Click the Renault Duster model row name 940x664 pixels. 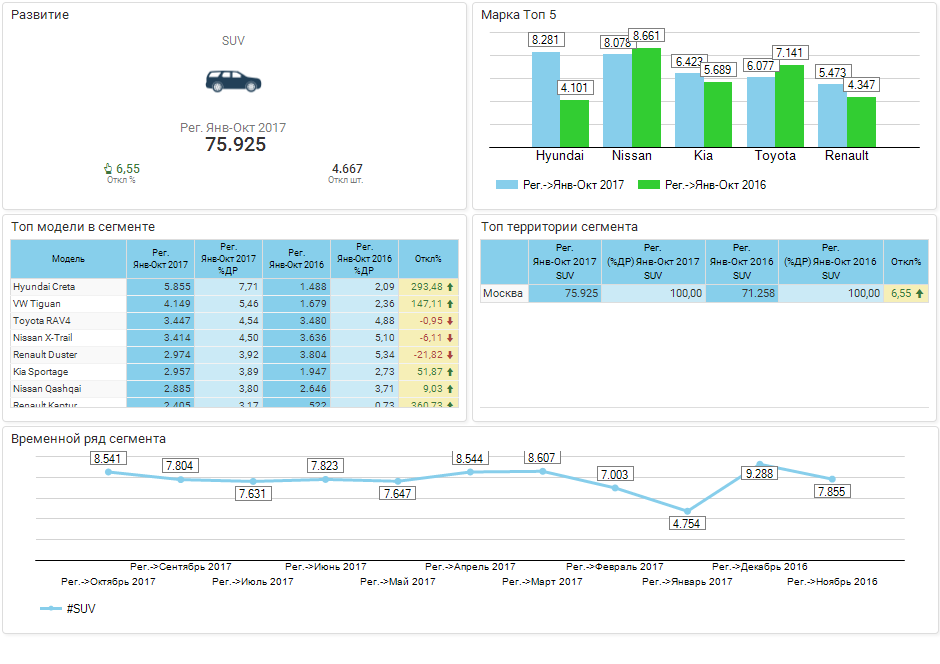[x=45, y=355]
